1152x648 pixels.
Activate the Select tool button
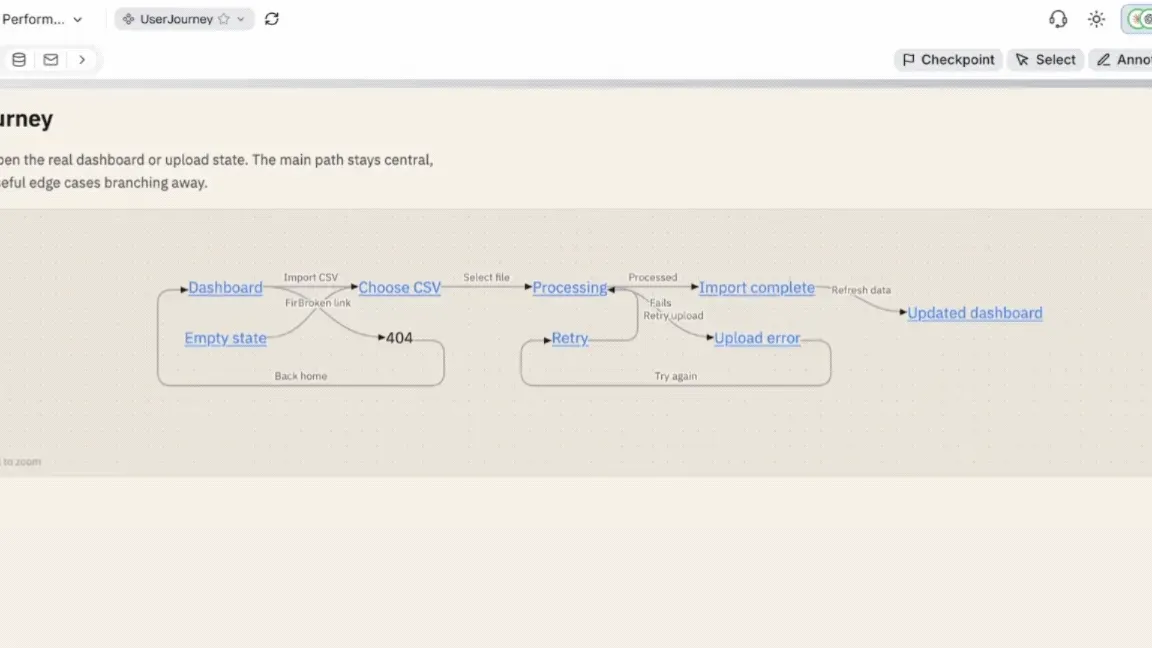[1045, 60]
